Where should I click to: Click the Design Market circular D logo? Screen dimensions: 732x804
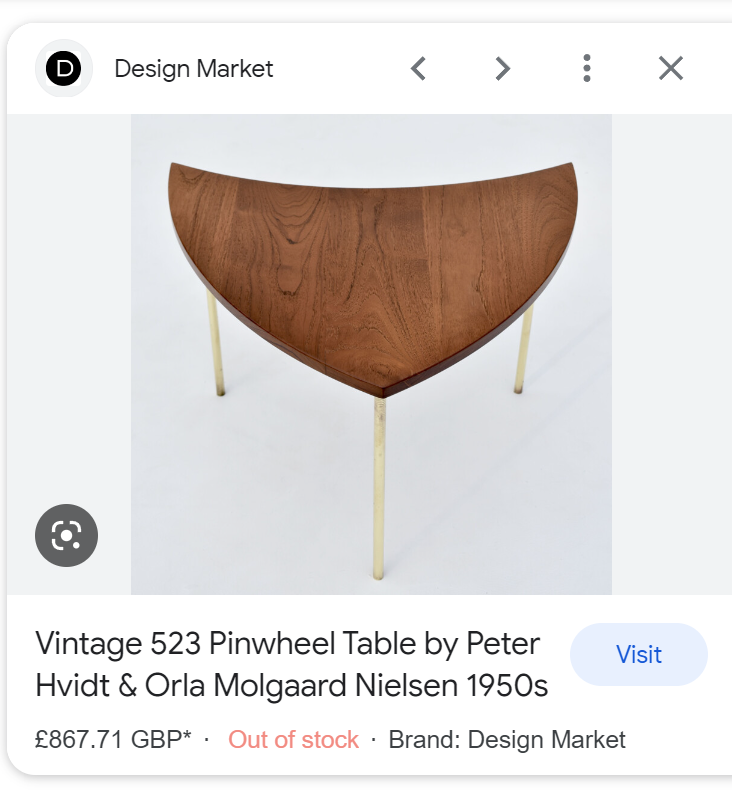tap(64, 68)
